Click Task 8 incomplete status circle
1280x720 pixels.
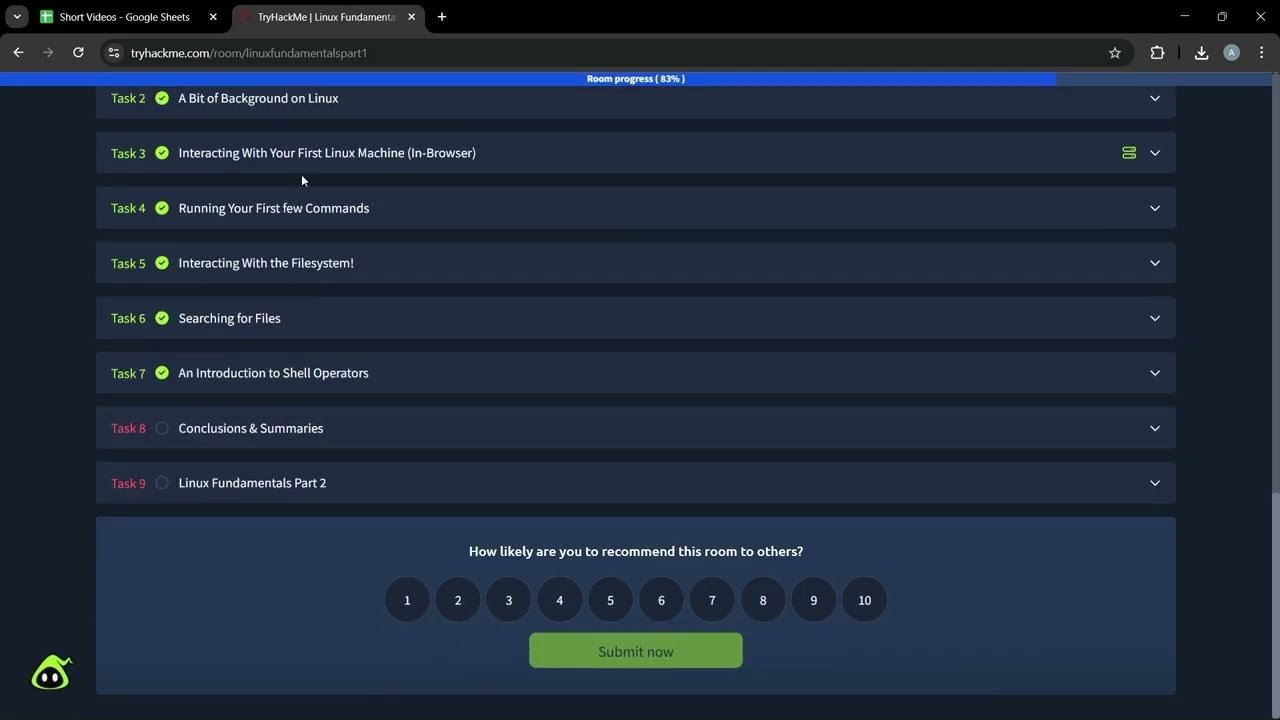[162, 428]
